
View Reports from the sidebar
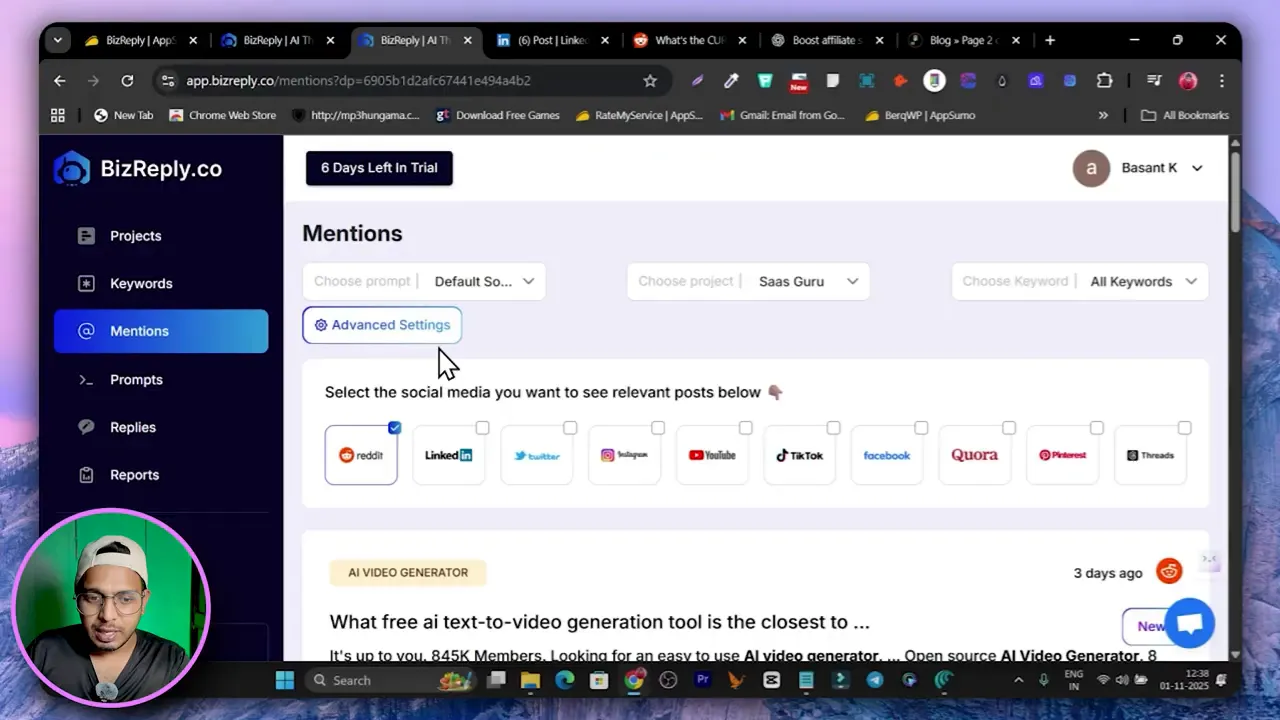tap(134, 474)
